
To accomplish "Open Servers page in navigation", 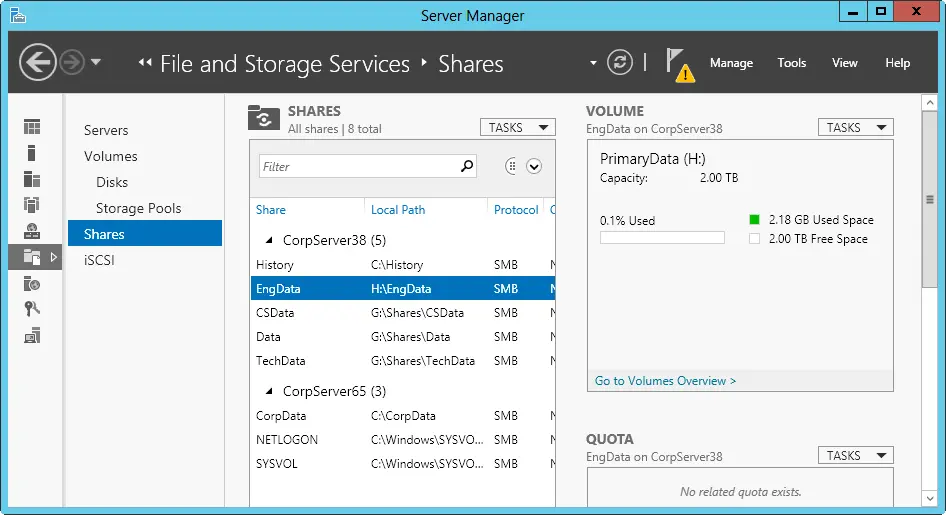I will [106, 130].
